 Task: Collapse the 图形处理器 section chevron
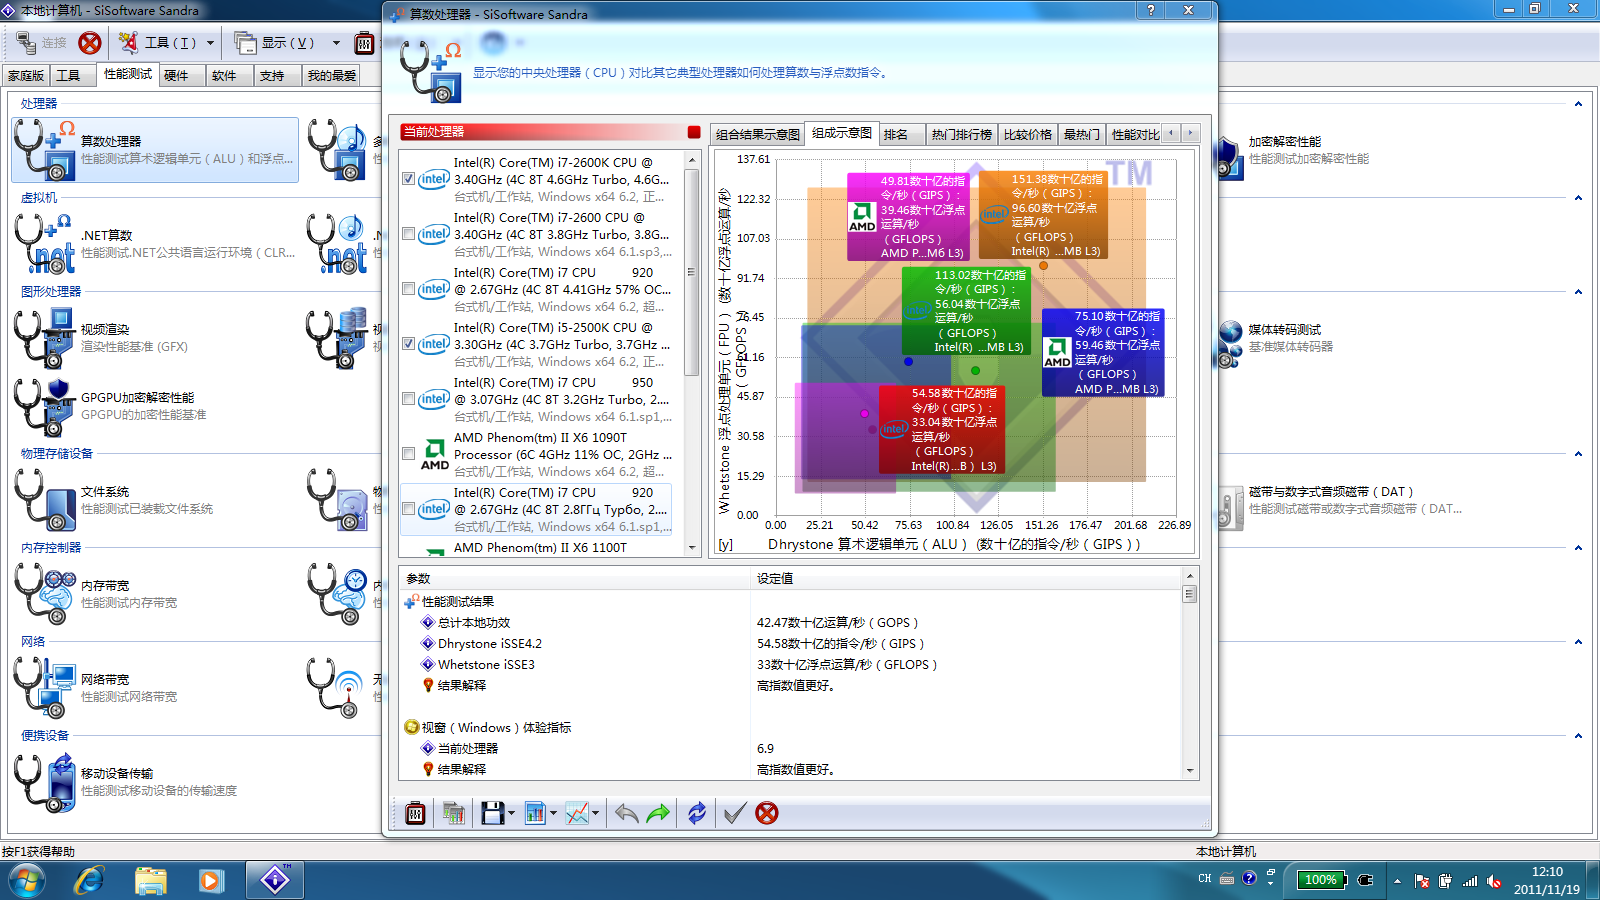point(1578,292)
